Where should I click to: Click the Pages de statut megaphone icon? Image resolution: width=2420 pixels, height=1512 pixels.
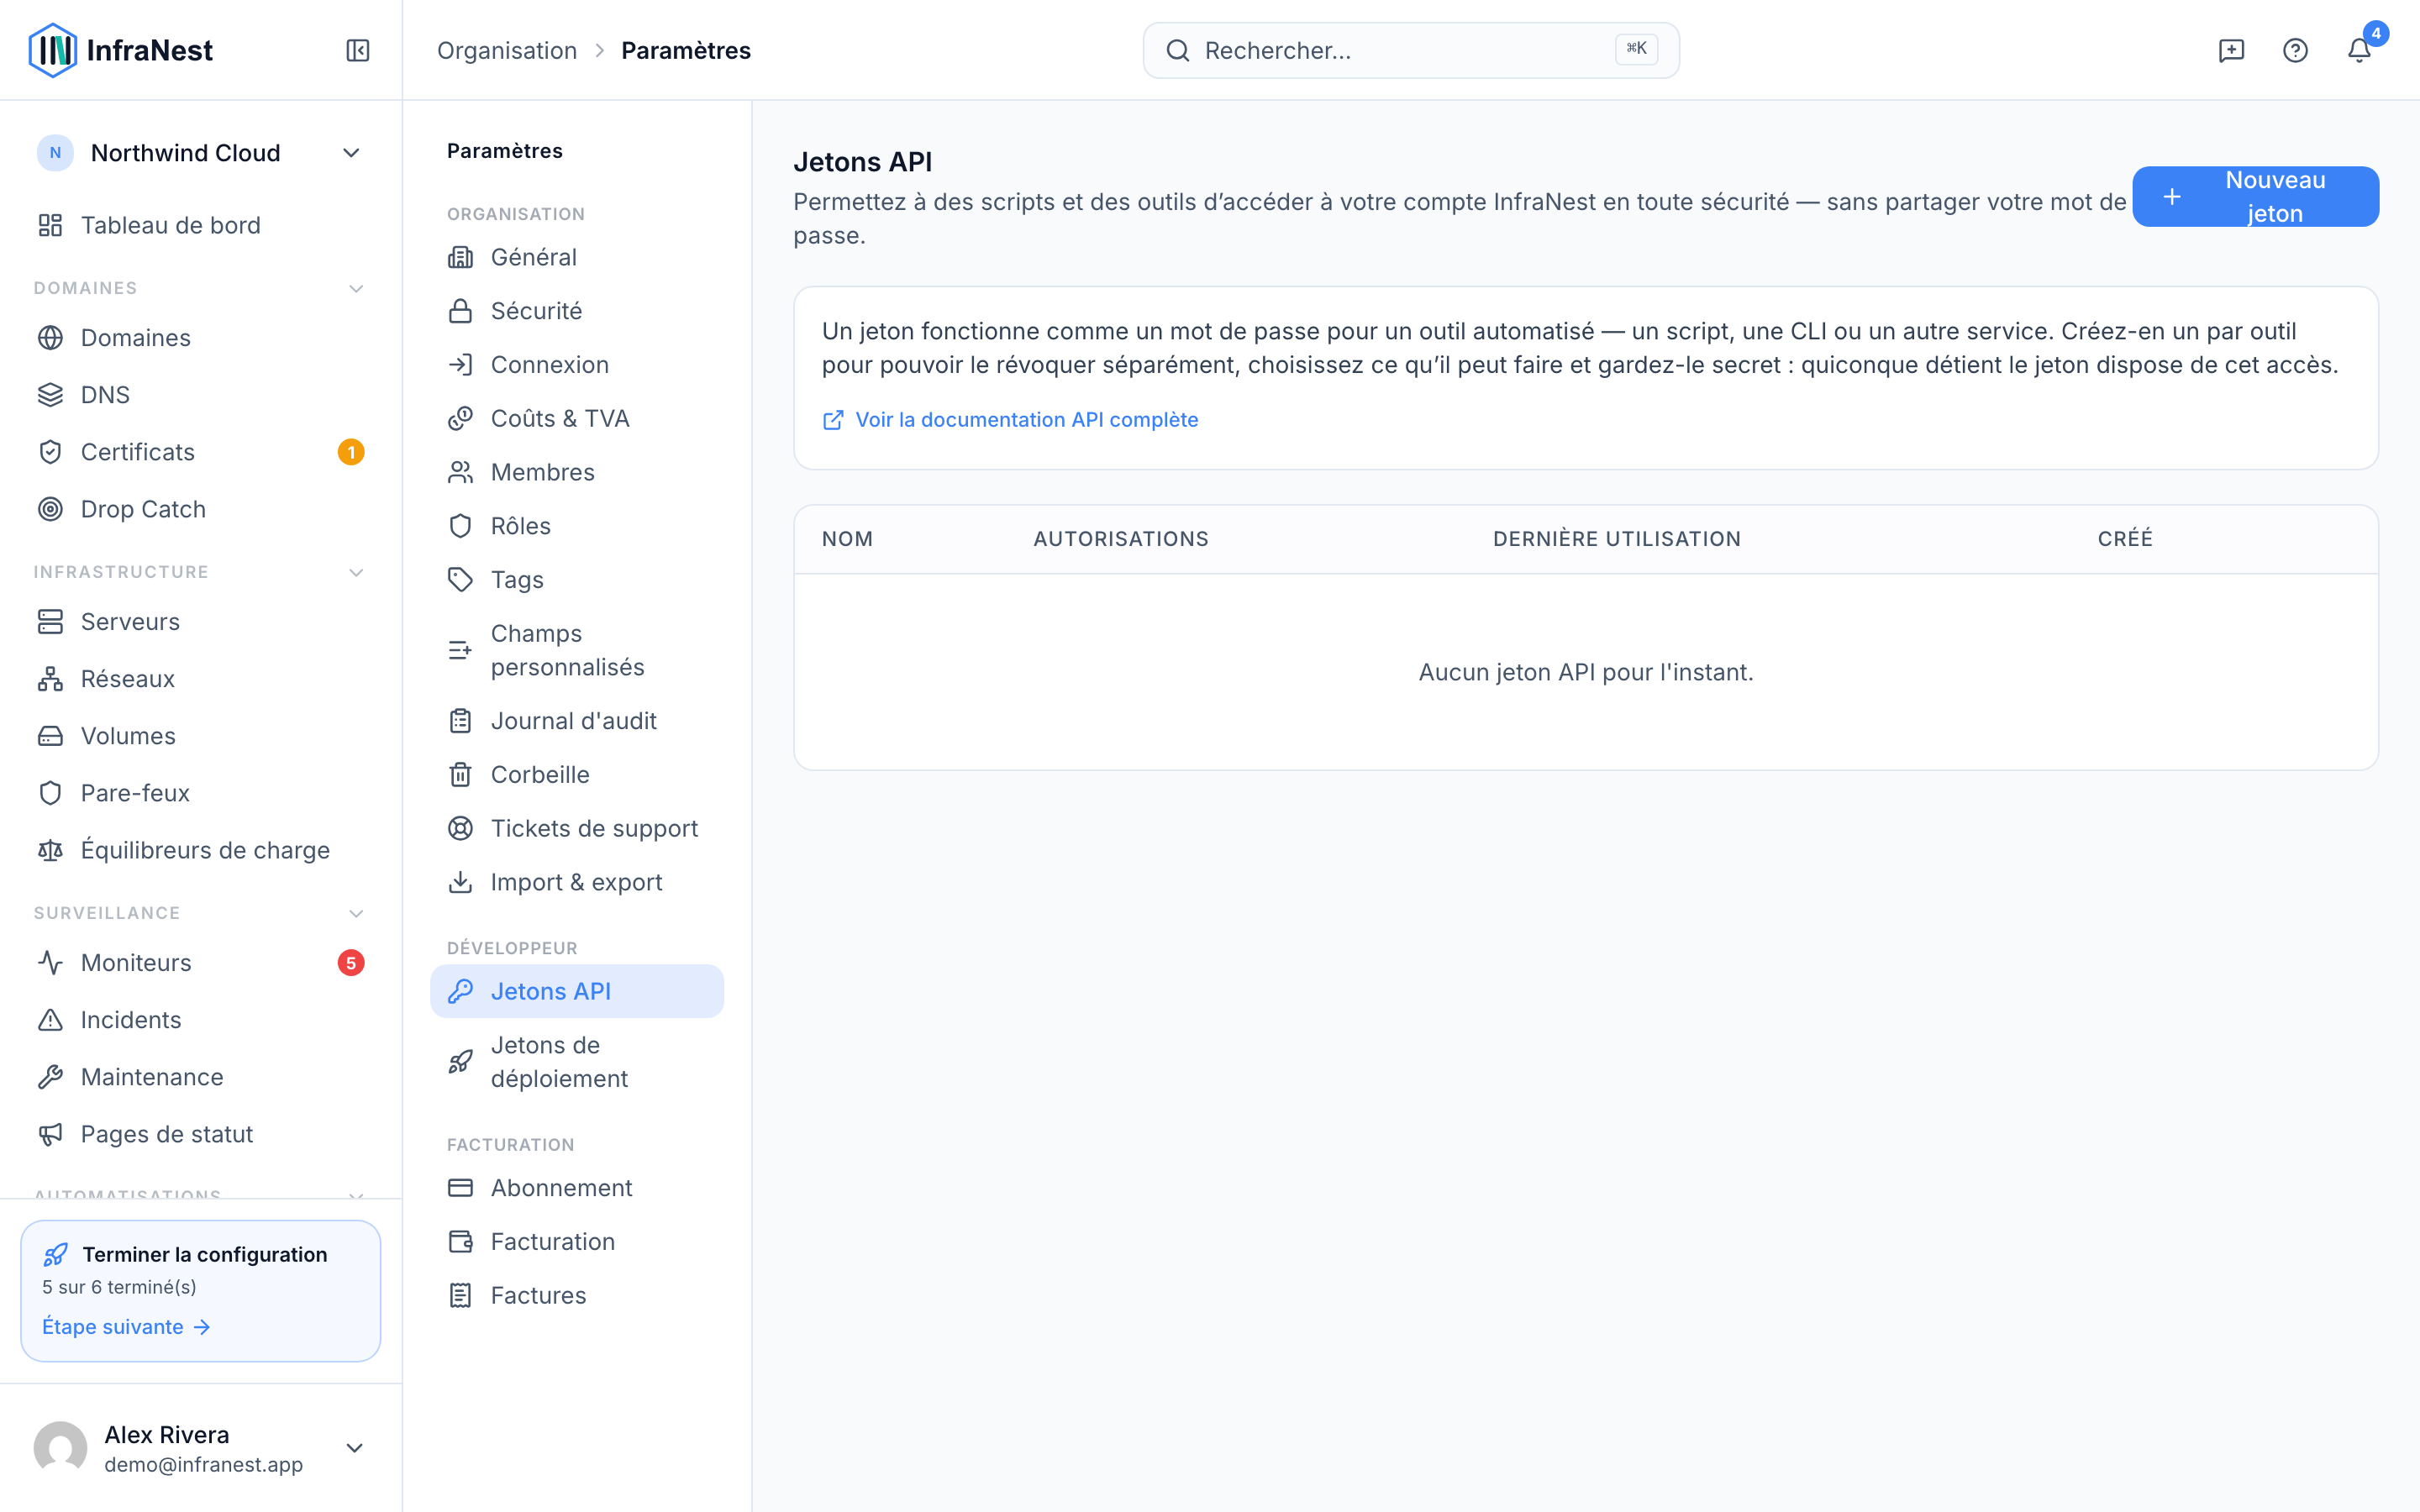[x=50, y=1134]
